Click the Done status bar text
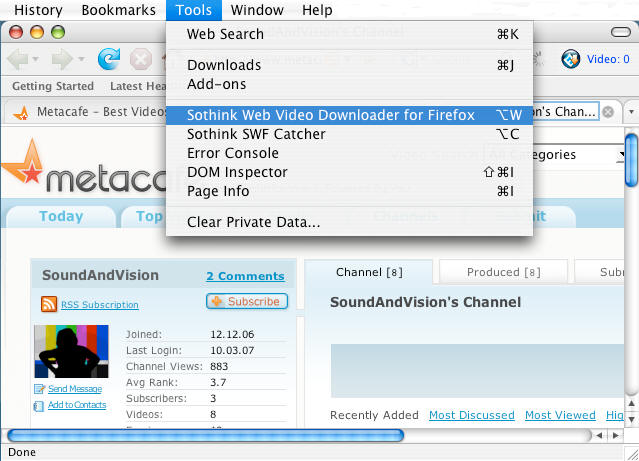This screenshot has height=461, width=639. (x=22, y=452)
